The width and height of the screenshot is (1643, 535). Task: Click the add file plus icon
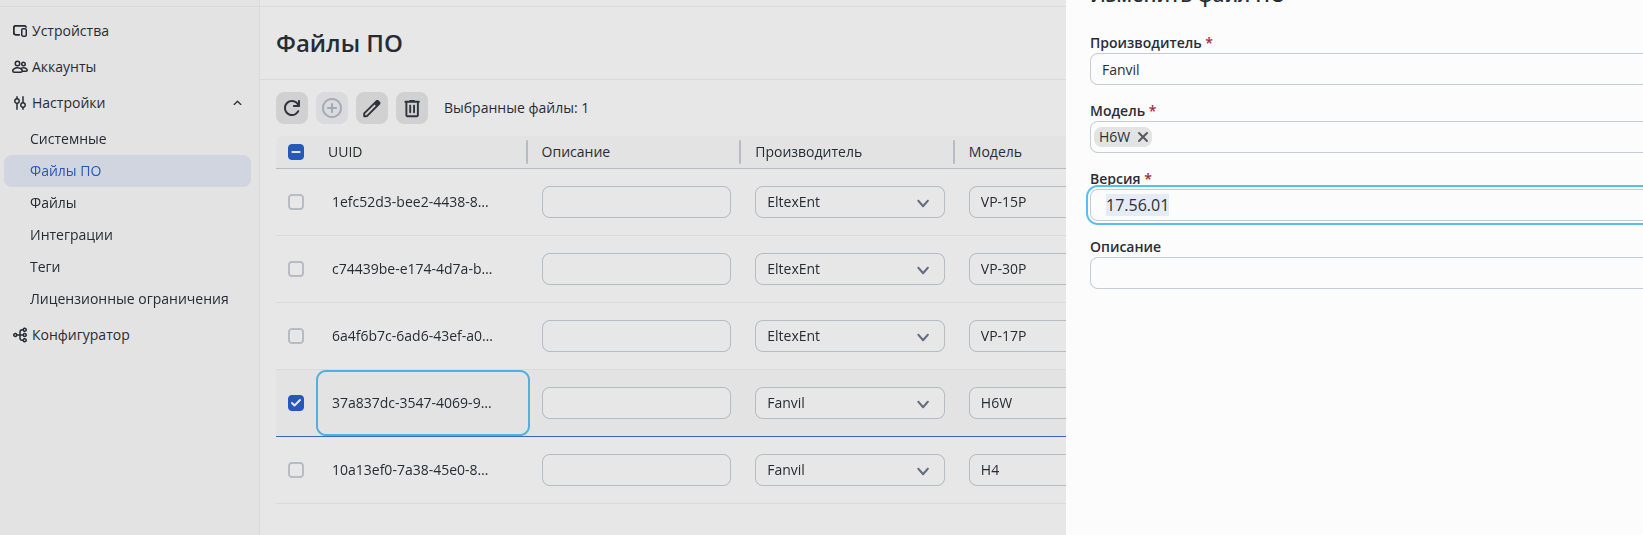[x=332, y=108]
